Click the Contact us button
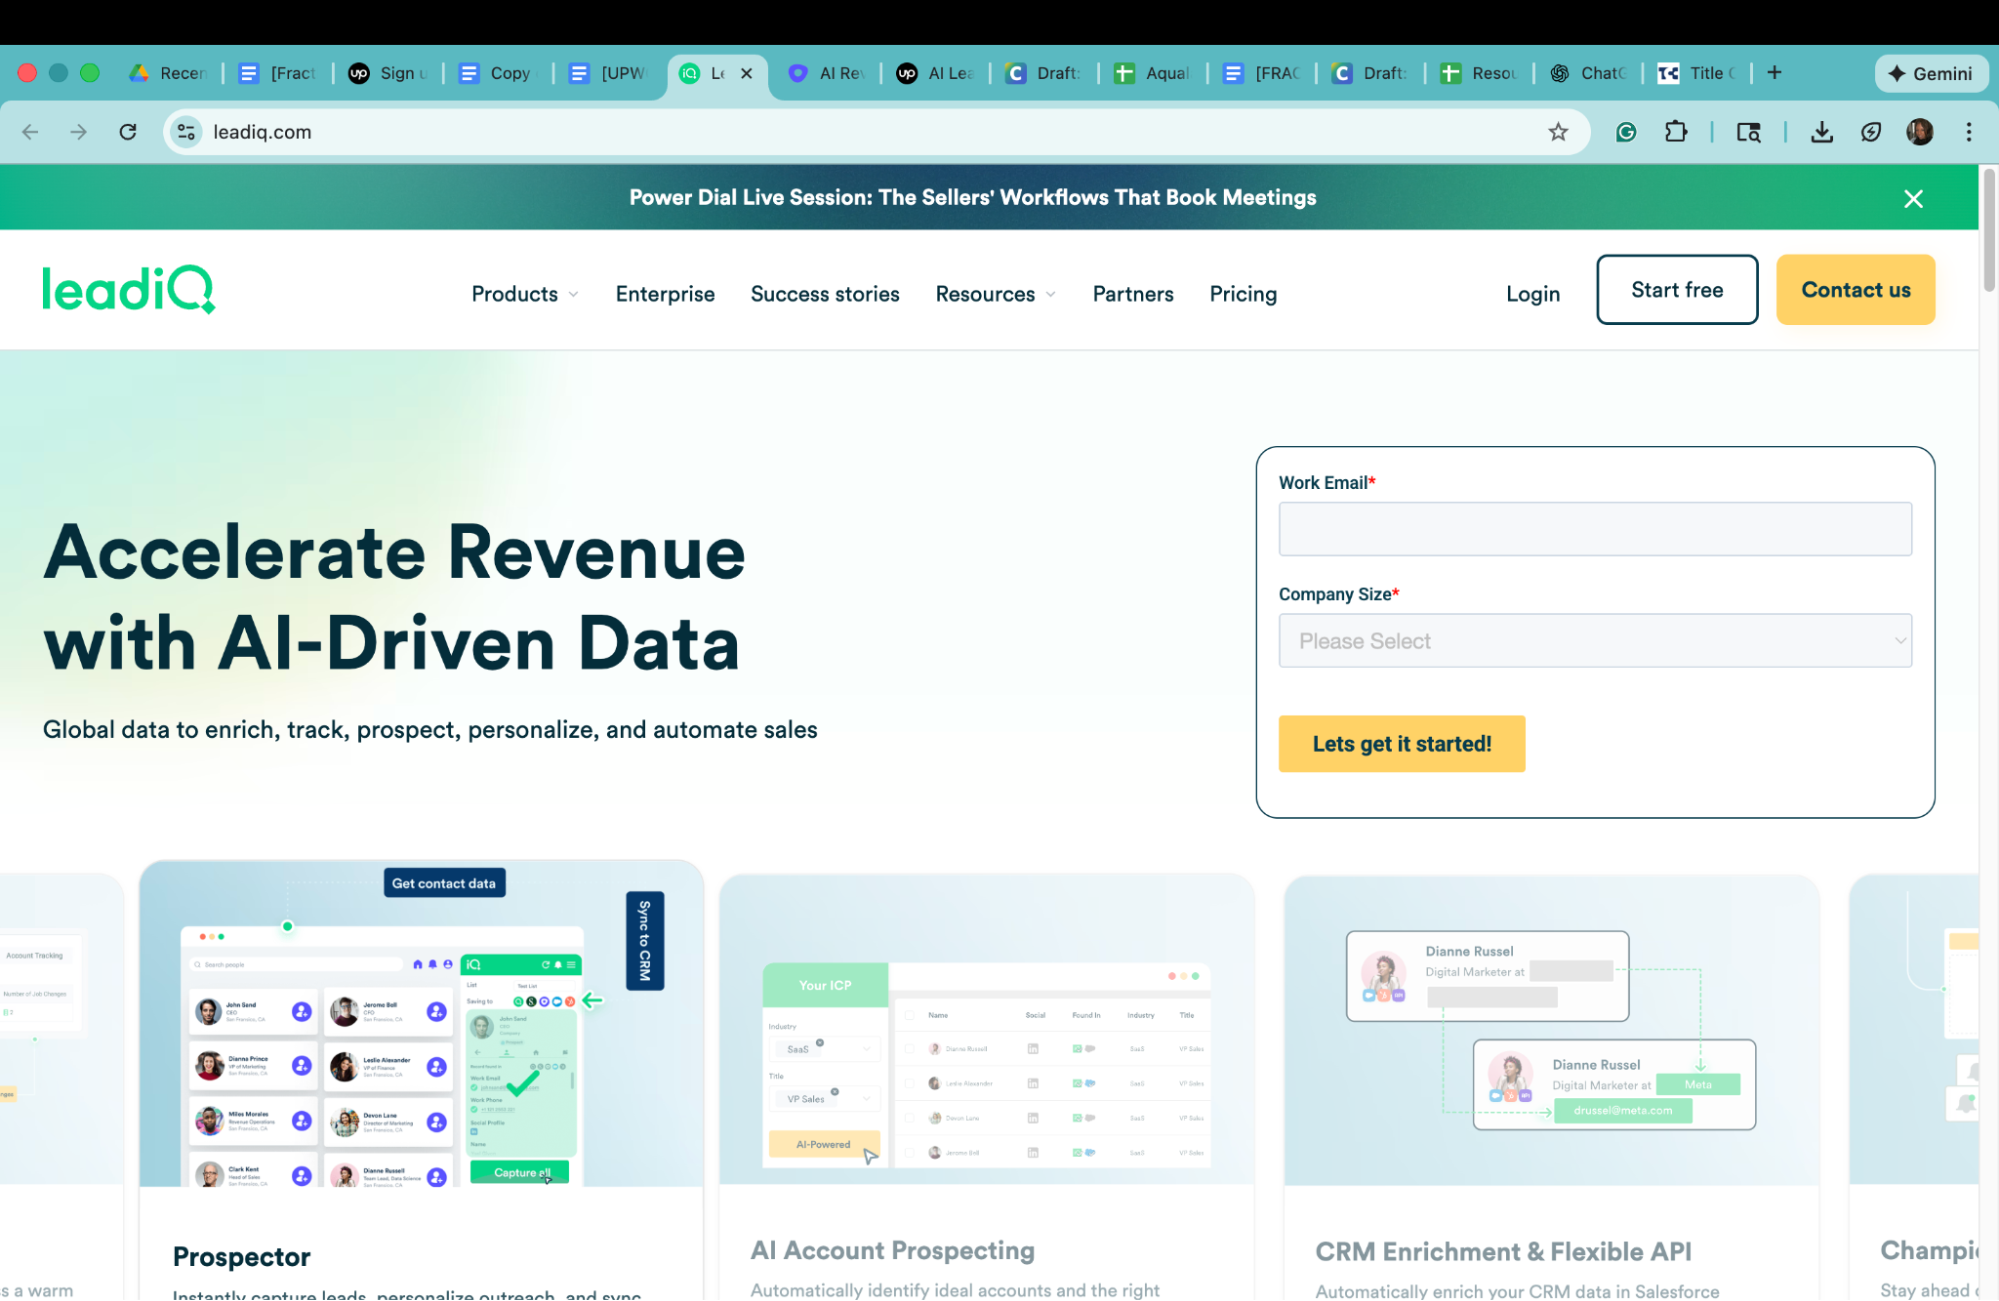The width and height of the screenshot is (1999, 1301). coord(1856,290)
